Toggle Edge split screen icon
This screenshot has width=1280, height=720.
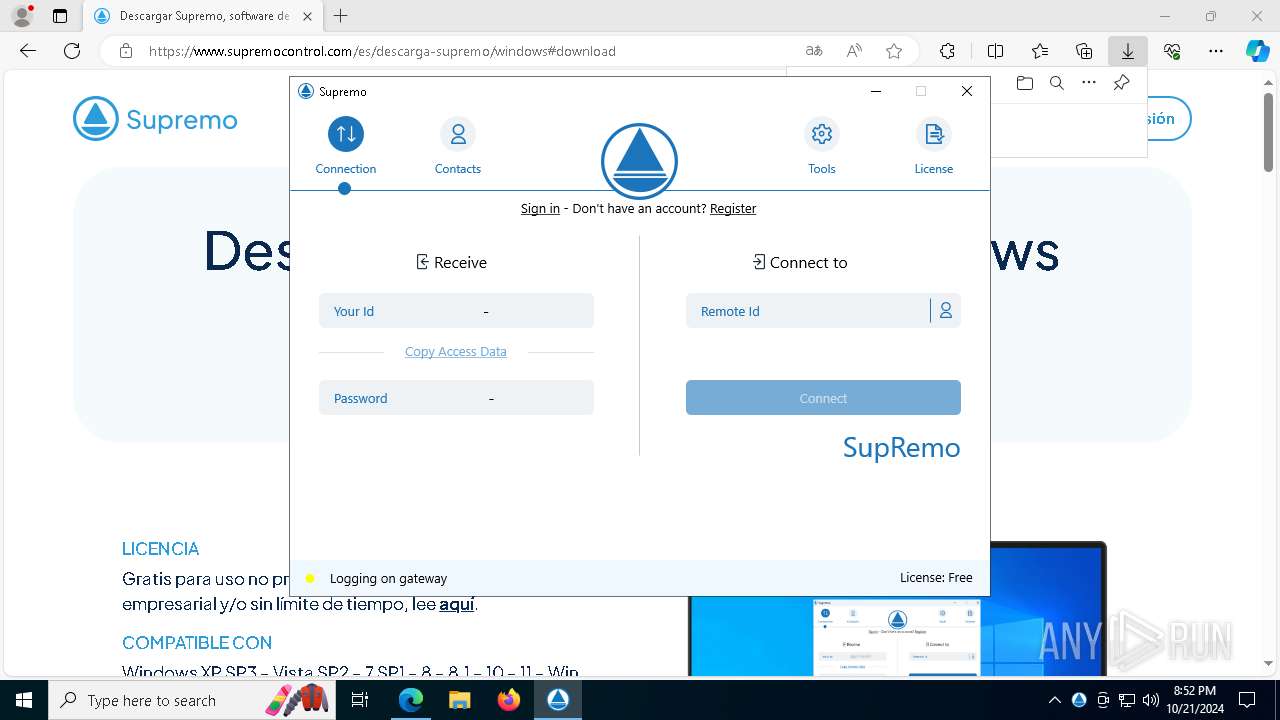click(x=995, y=51)
